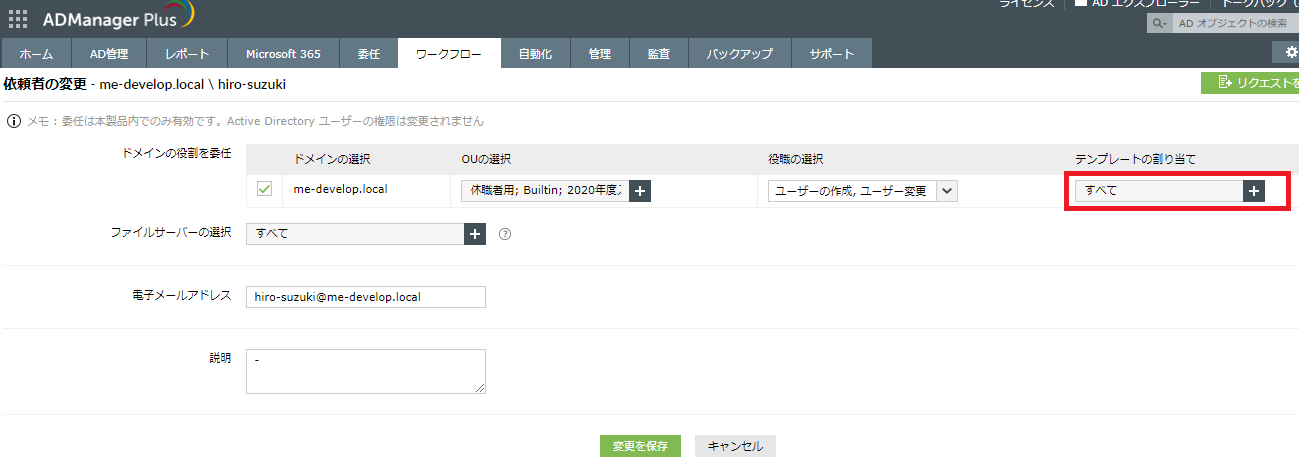Click the OU selection field showing 休職者用
The height and width of the screenshot is (463, 1299).
click(545, 191)
